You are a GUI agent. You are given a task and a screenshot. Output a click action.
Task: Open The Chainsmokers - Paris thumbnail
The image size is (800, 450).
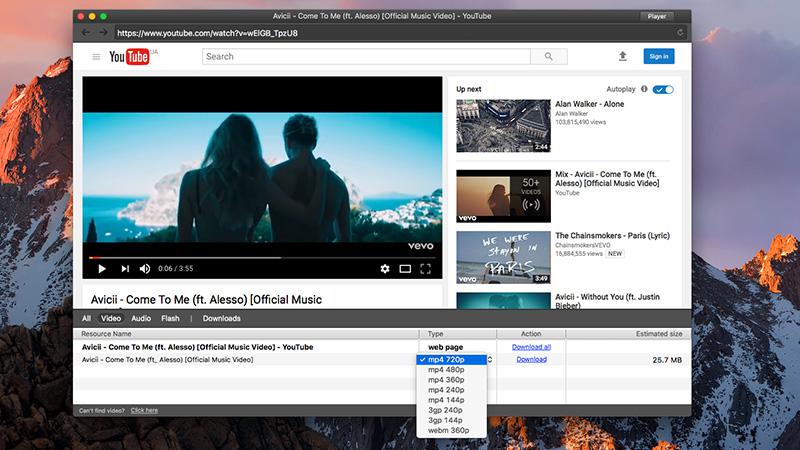[503, 257]
